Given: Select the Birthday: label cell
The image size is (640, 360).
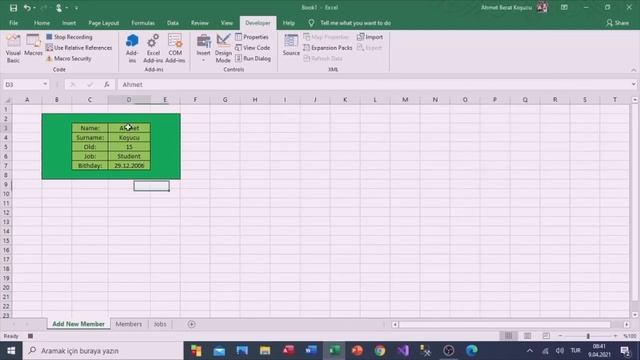Looking at the screenshot, I should coord(90,166).
